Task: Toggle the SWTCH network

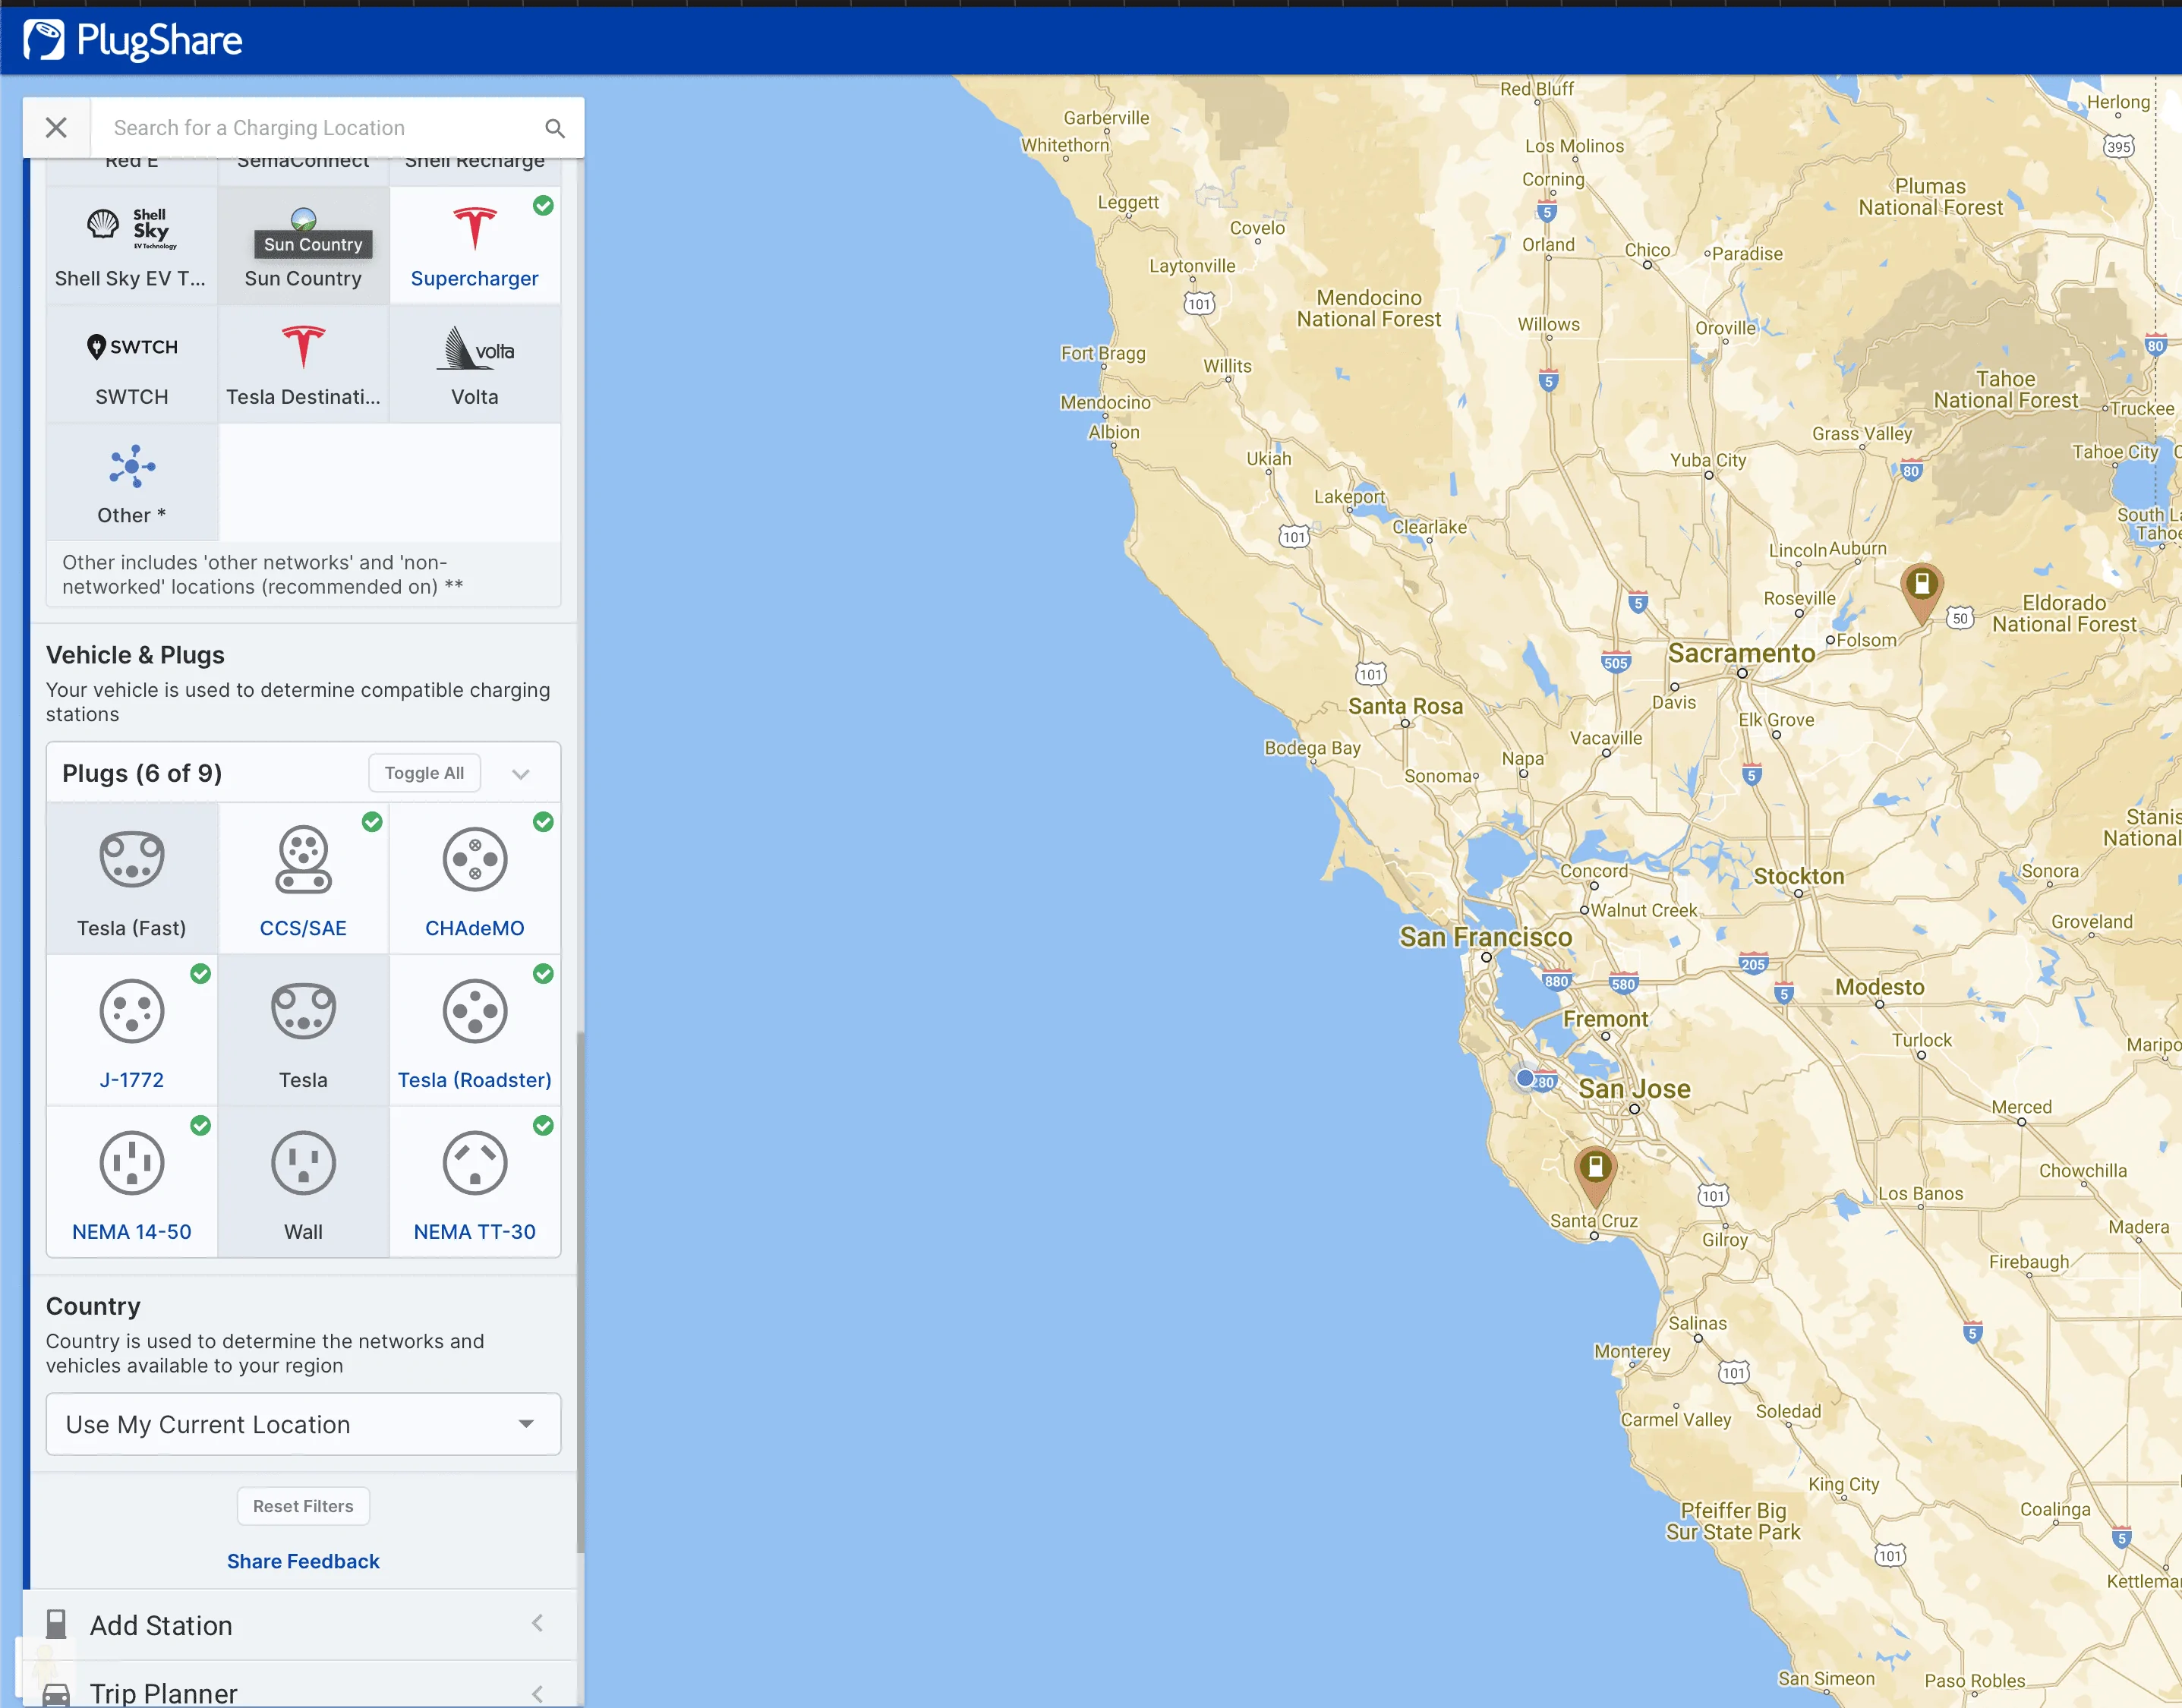Action: pyautogui.click(x=132, y=364)
